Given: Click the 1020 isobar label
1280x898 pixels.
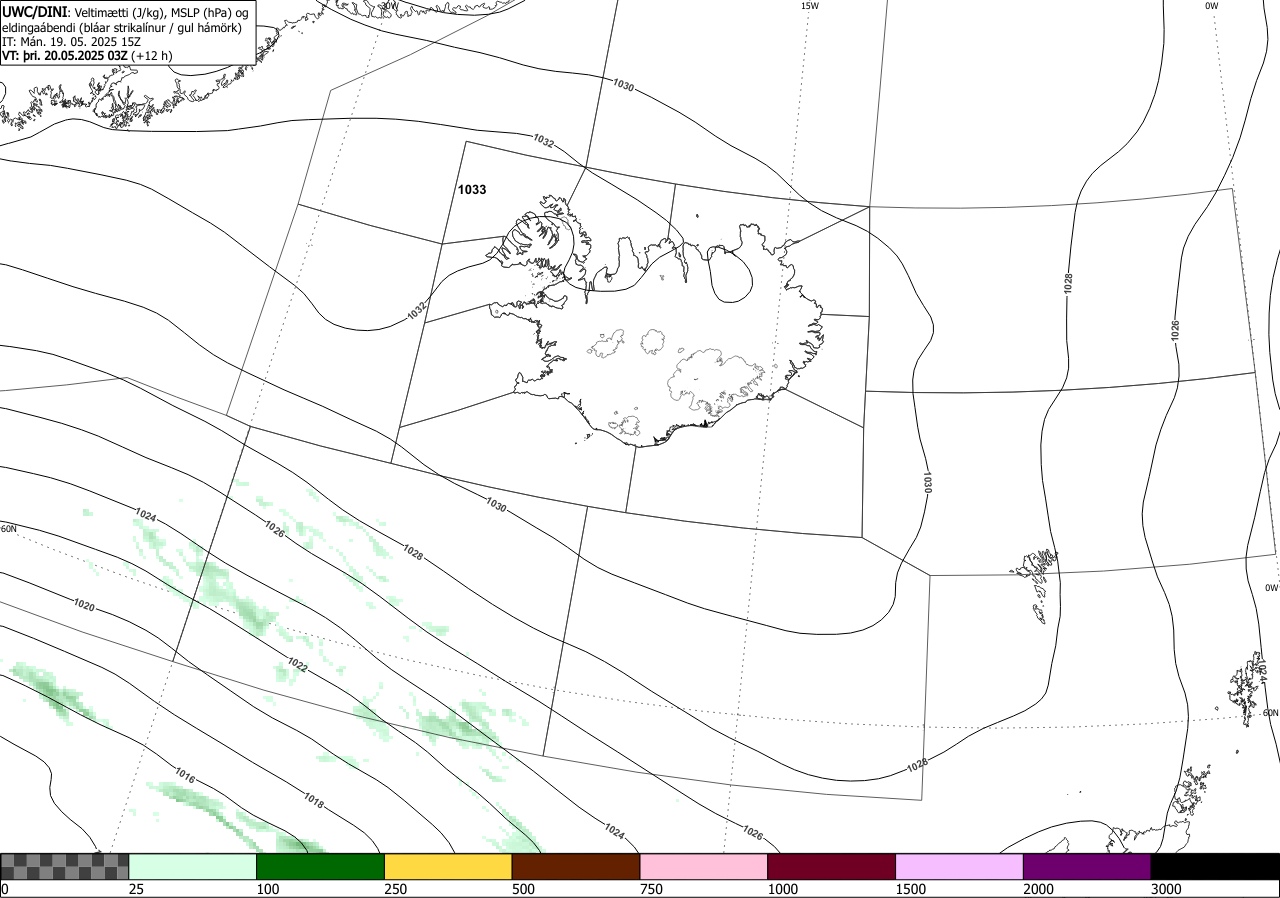Looking at the screenshot, I should [x=85, y=606].
